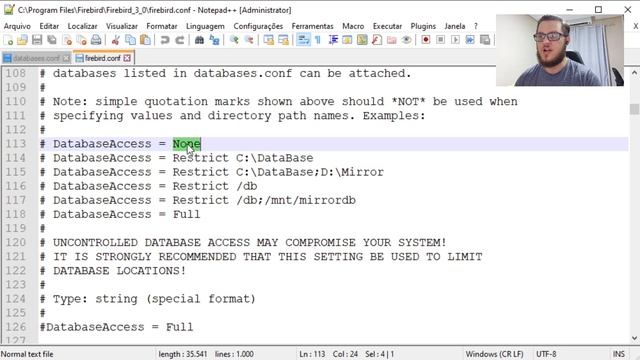Click the Open file folder icon
Image resolution: width=640 pixels, height=360 pixels.
click(x=22, y=40)
